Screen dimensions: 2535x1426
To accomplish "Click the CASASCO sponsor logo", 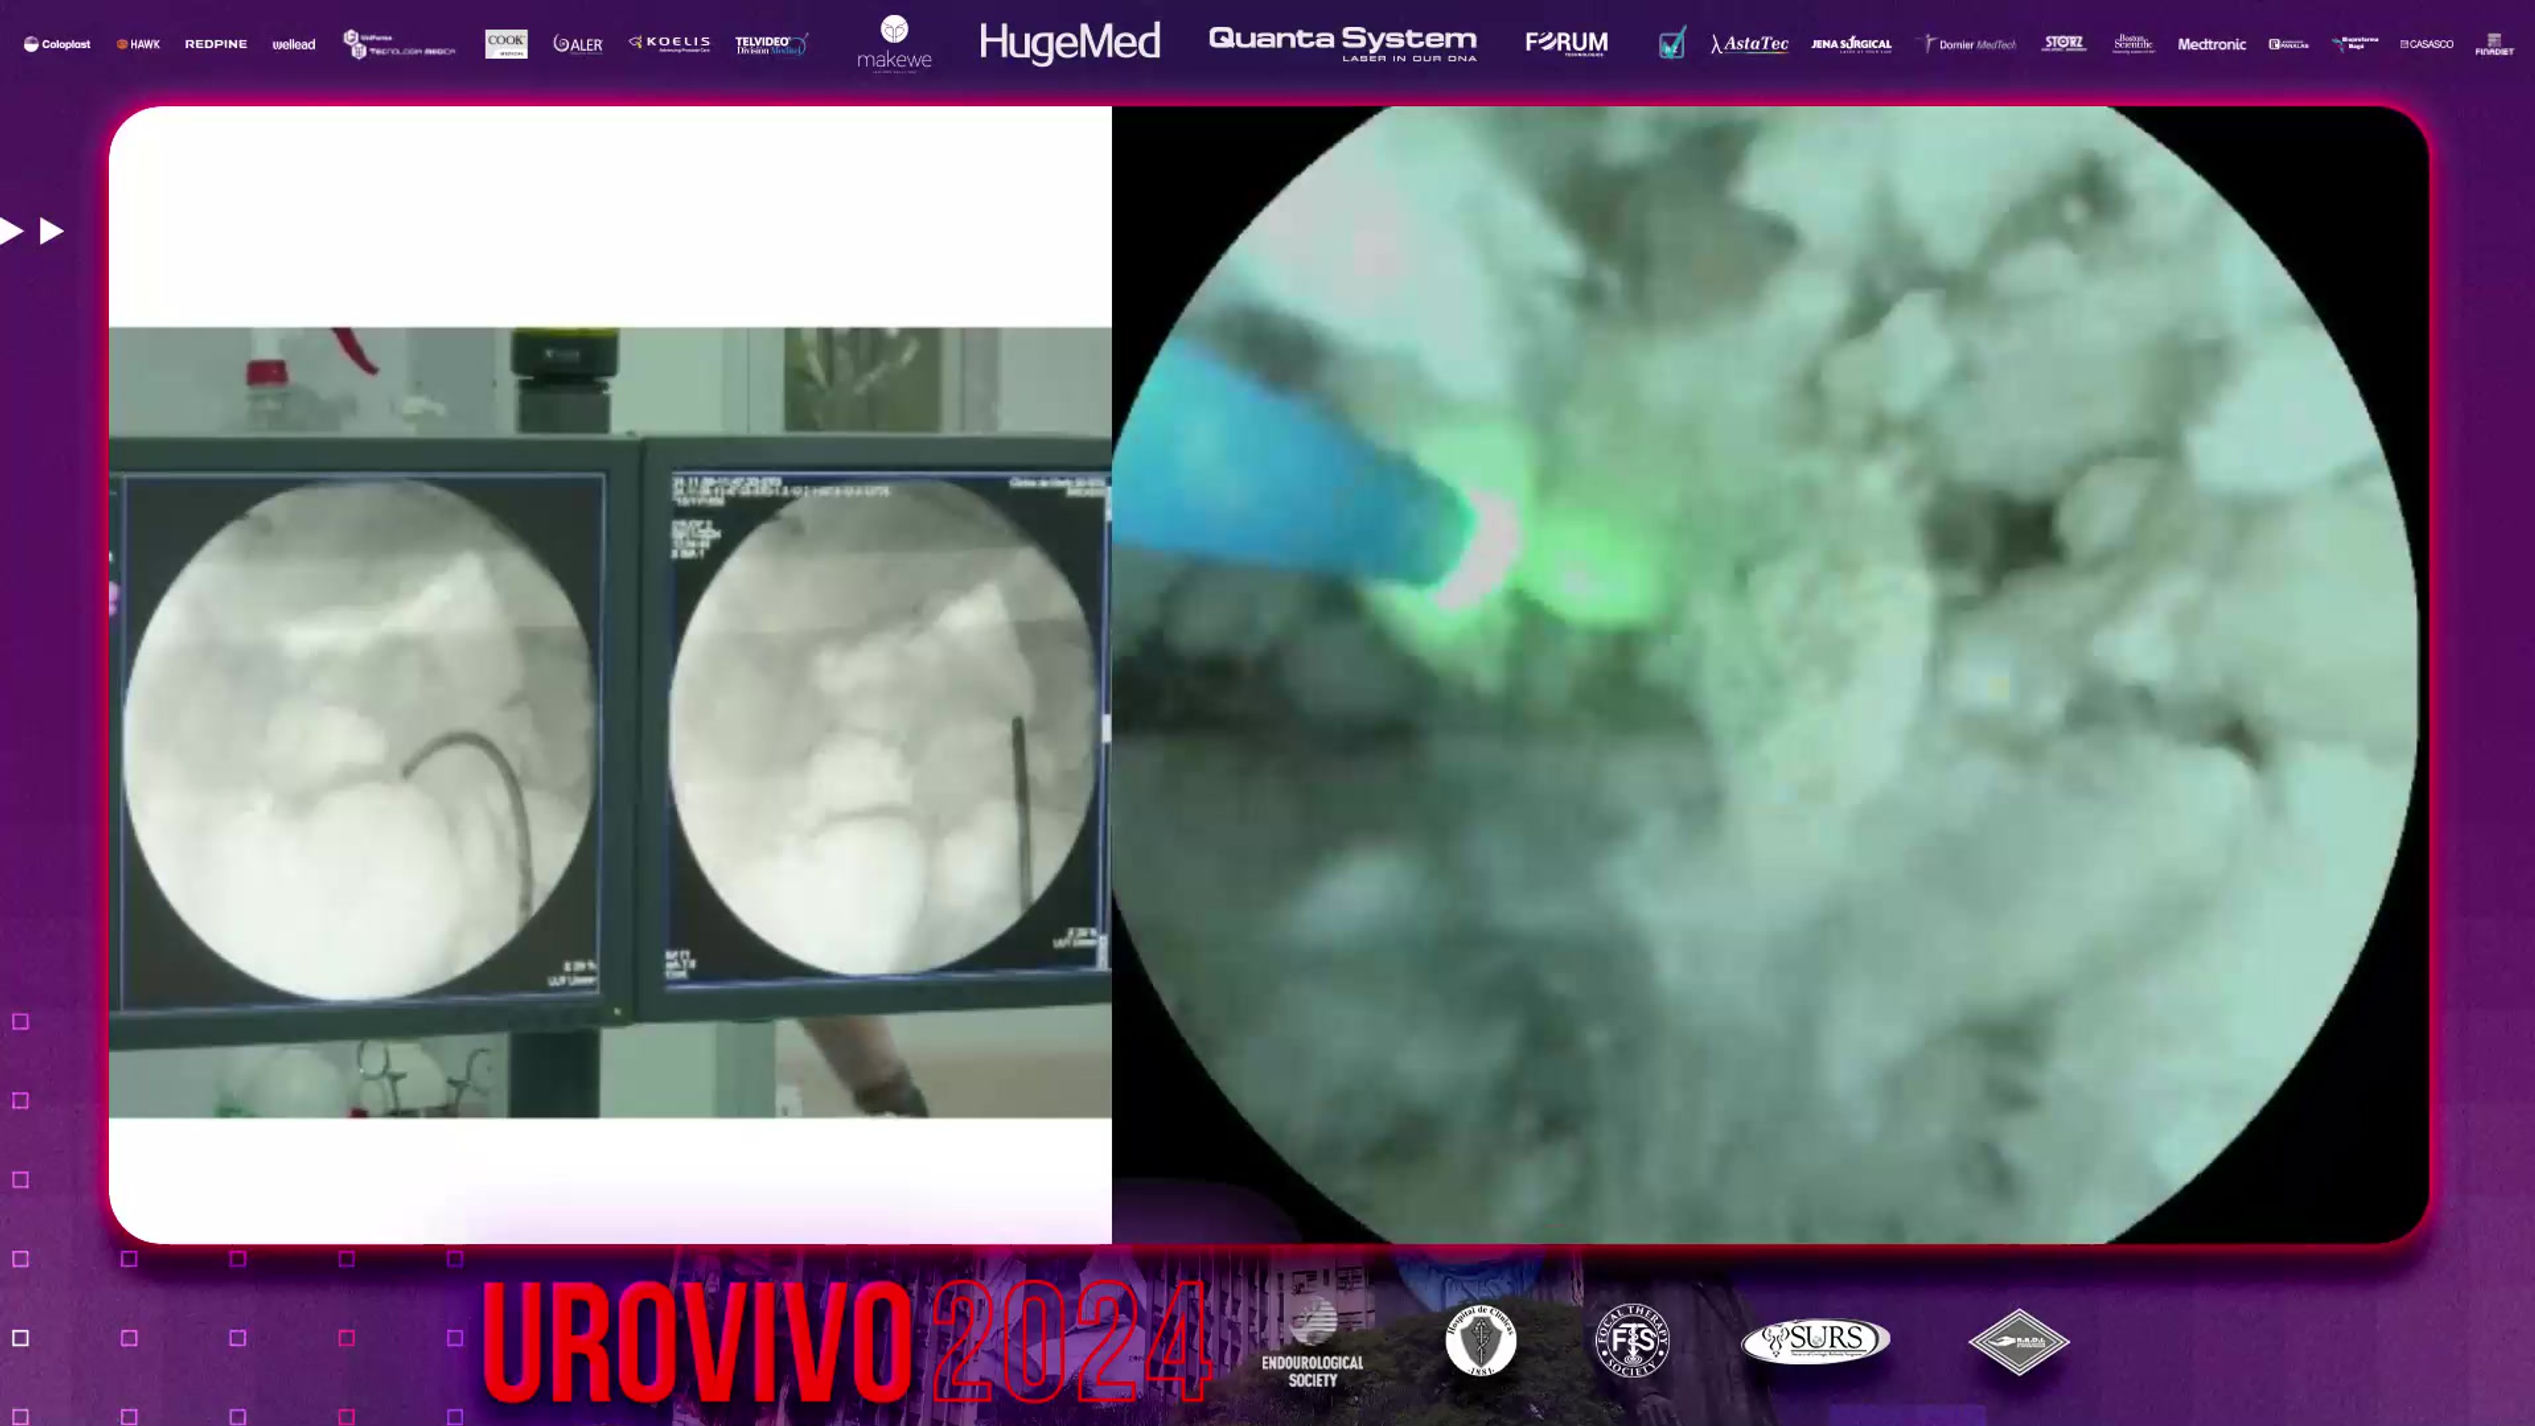I will [x=2426, y=44].
